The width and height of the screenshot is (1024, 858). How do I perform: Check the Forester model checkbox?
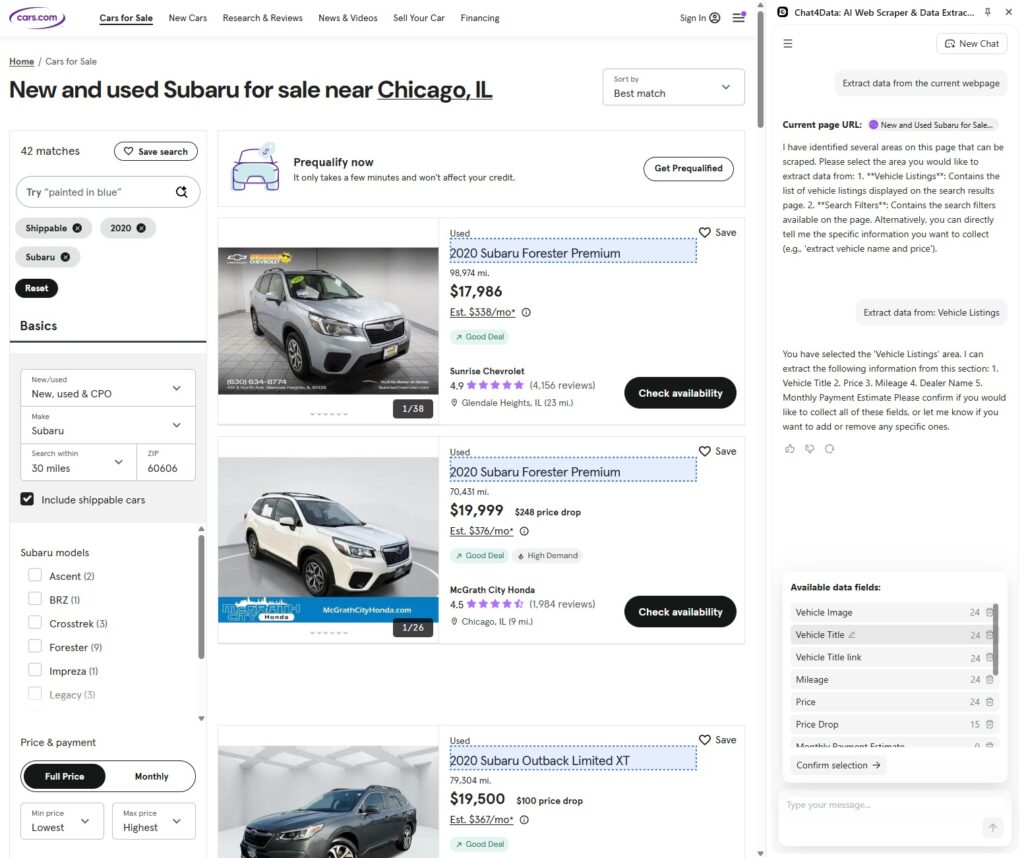click(35, 647)
